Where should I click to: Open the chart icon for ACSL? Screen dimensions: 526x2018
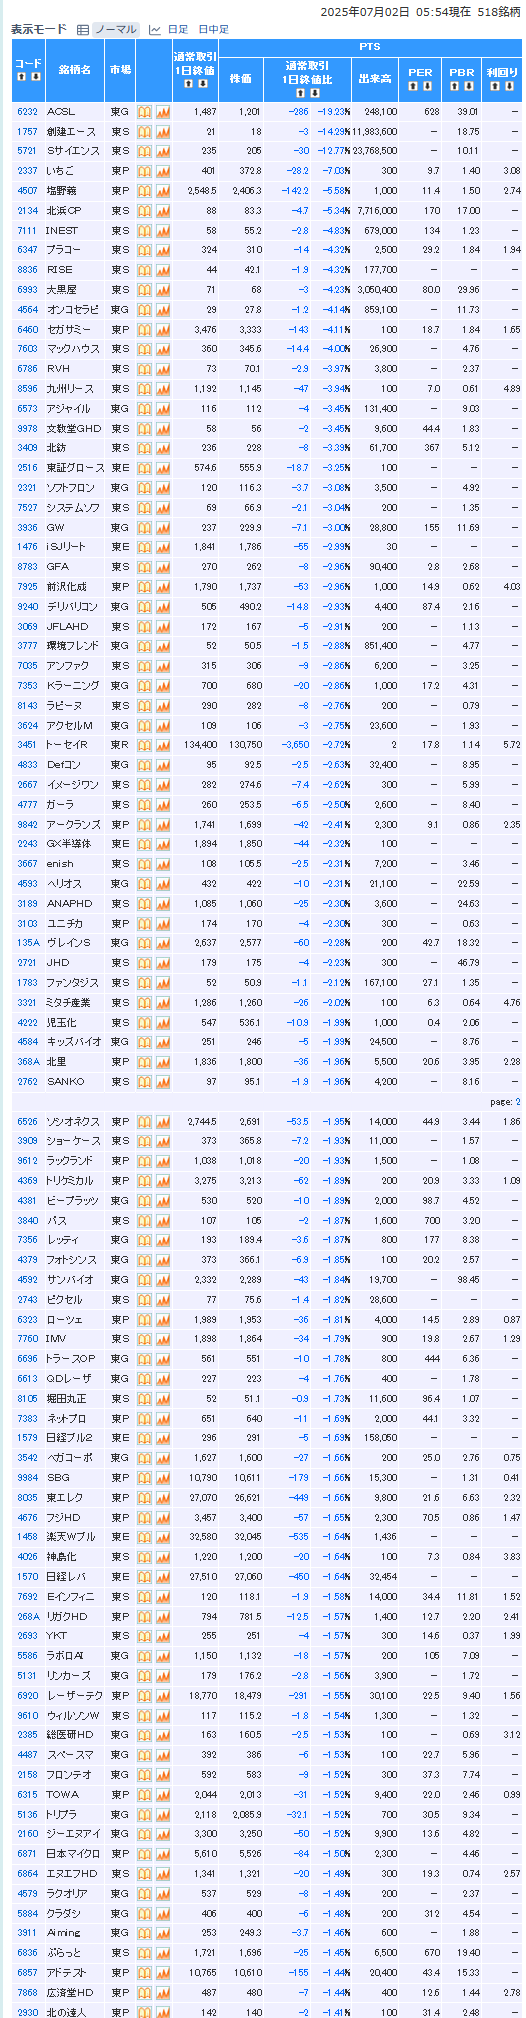coord(163,112)
